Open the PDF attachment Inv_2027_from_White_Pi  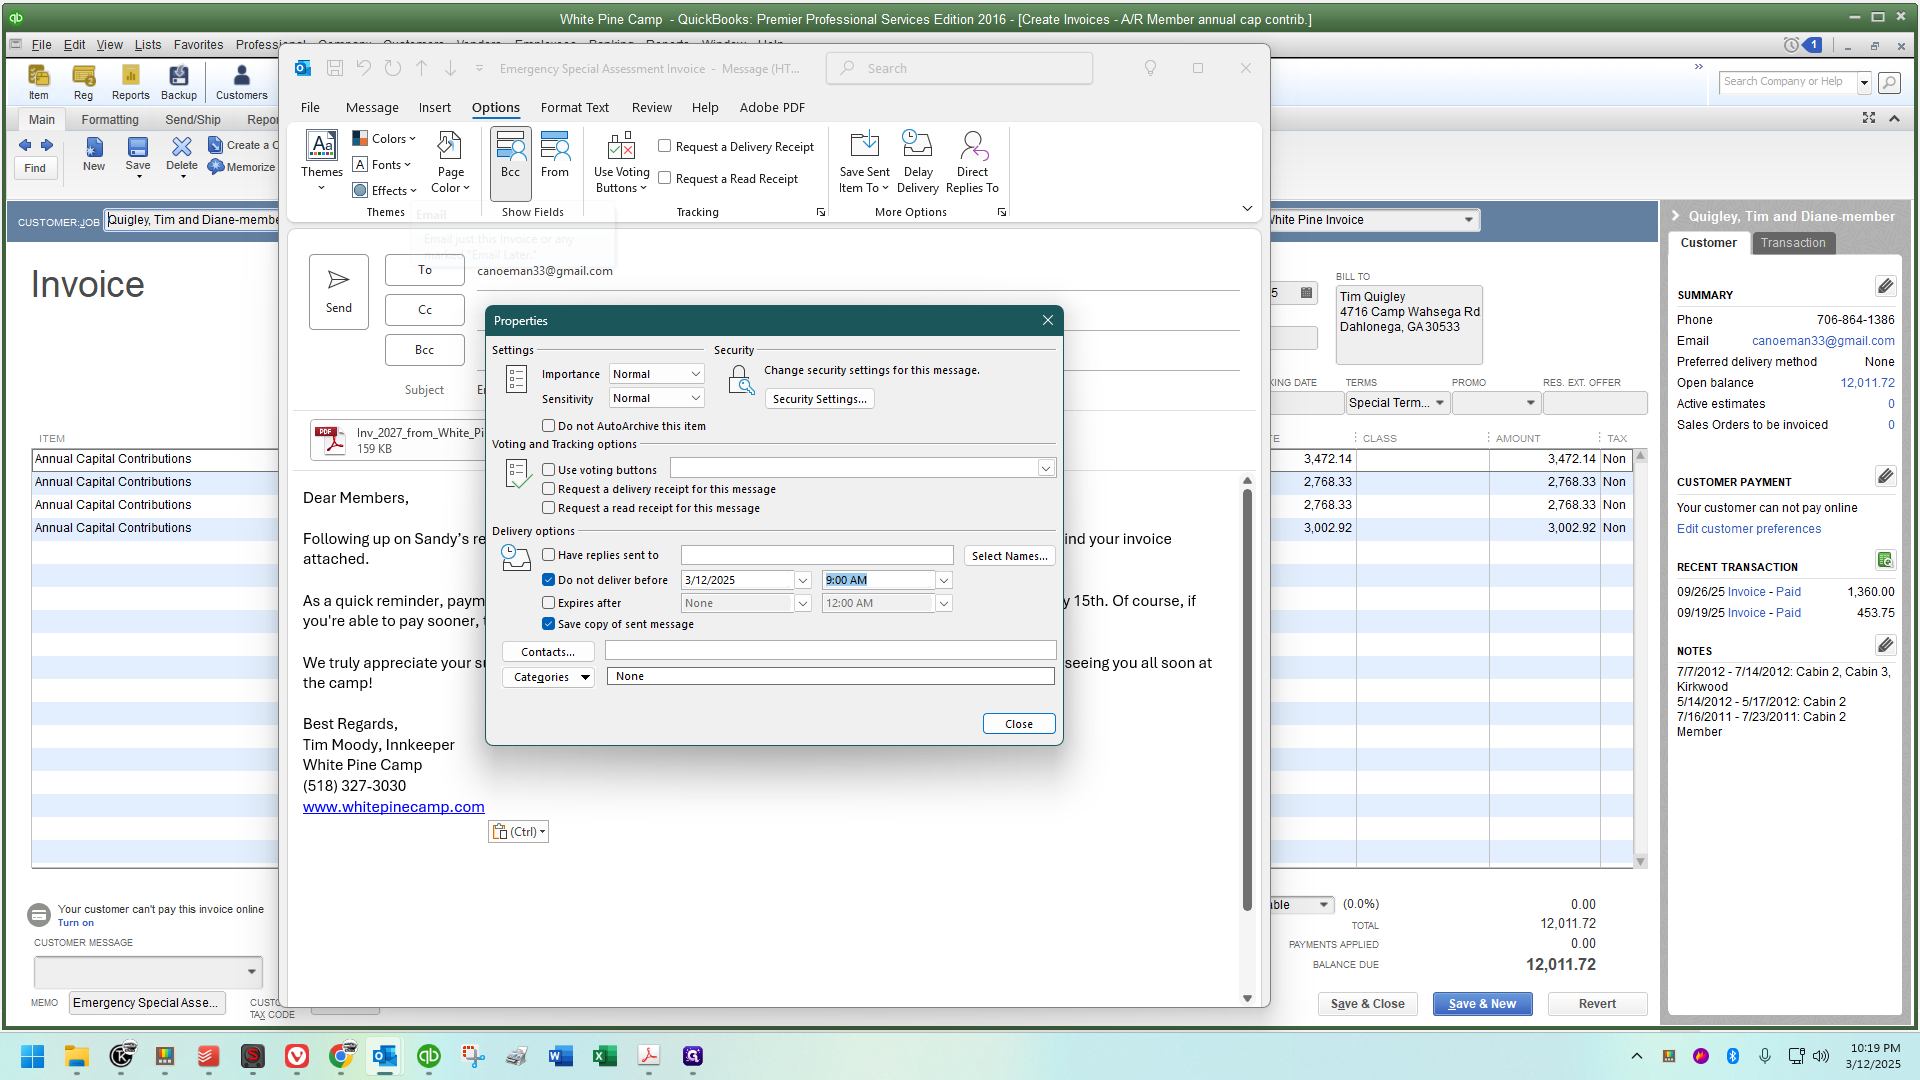pos(398,440)
